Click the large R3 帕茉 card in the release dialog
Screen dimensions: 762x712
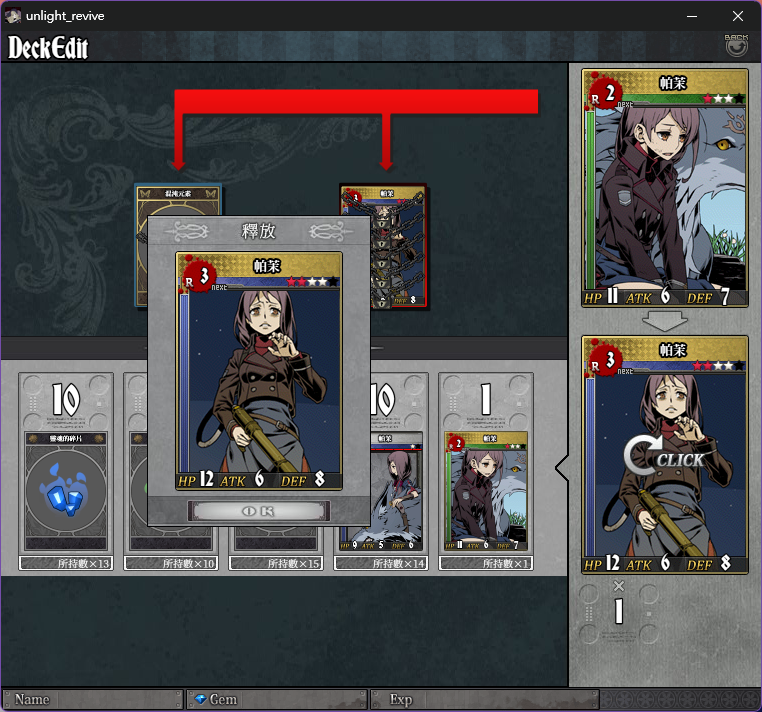[x=259, y=370]
